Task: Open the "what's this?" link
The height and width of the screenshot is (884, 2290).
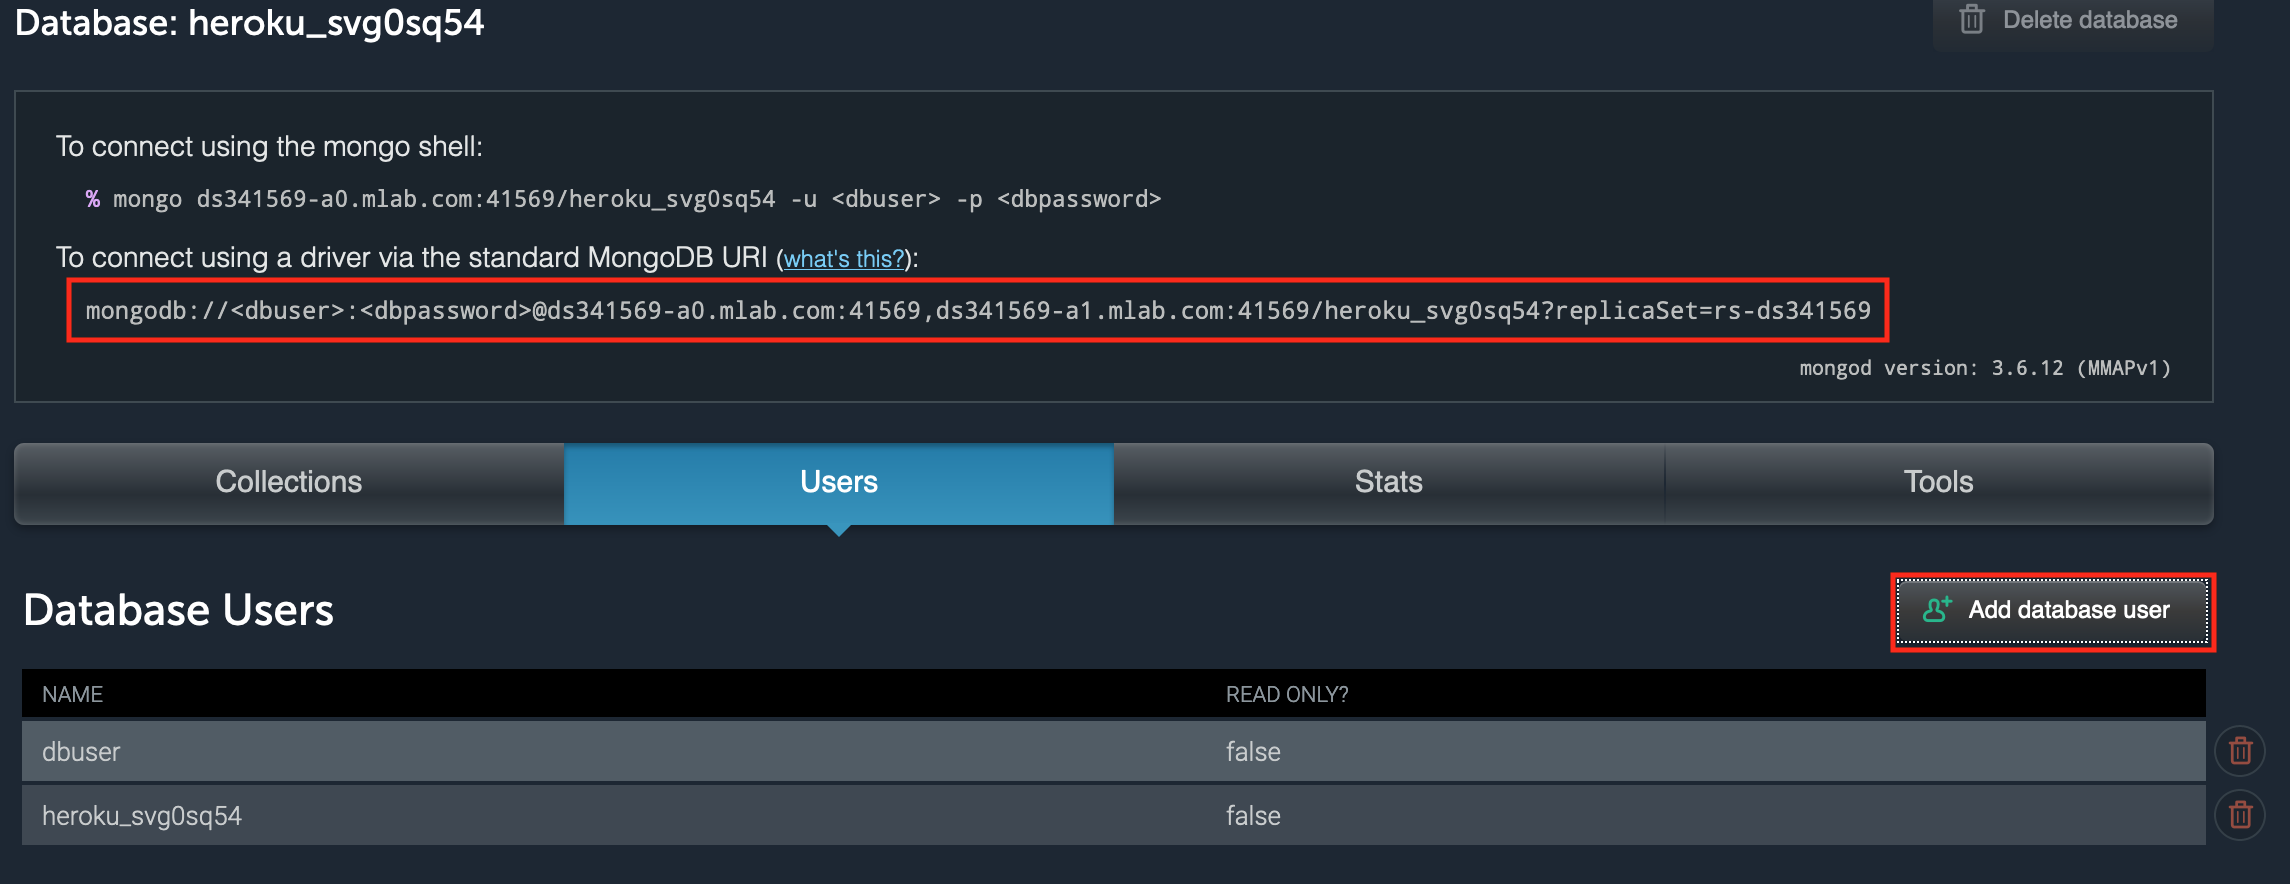Action: click(x=844, y=259)
